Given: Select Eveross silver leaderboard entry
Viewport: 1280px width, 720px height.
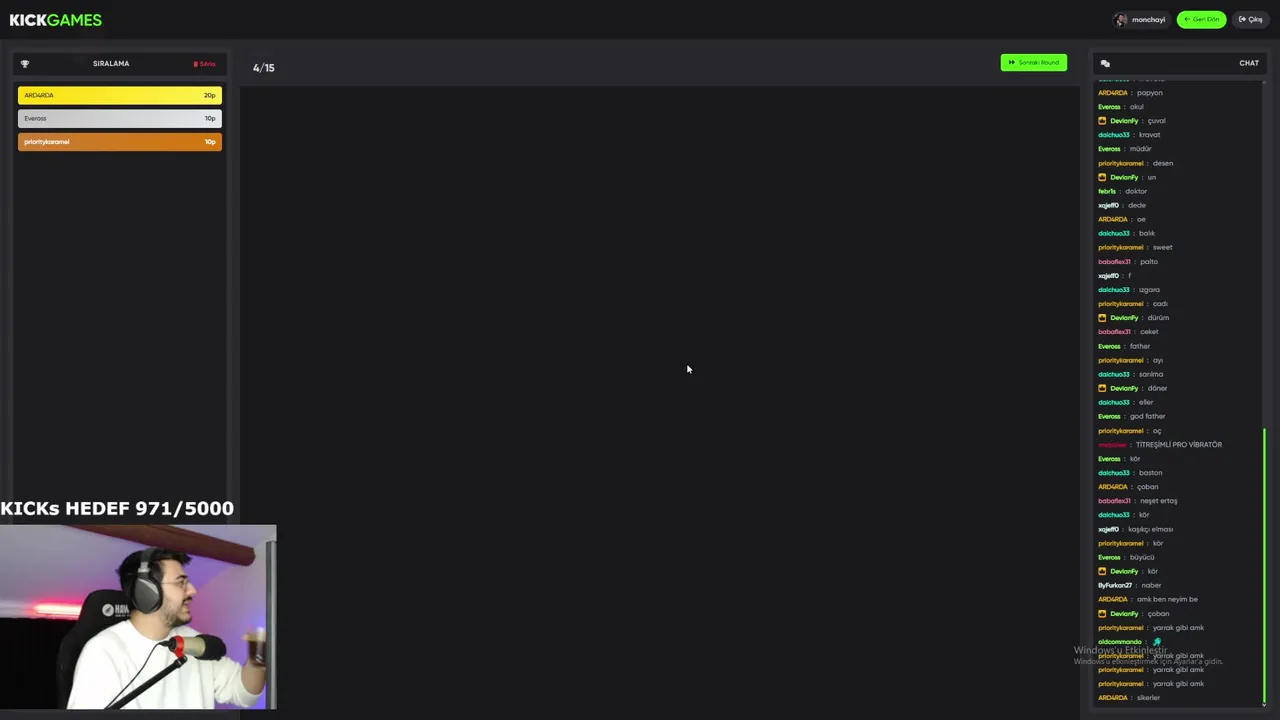Looking at the screenshot, I should point(120,118).
